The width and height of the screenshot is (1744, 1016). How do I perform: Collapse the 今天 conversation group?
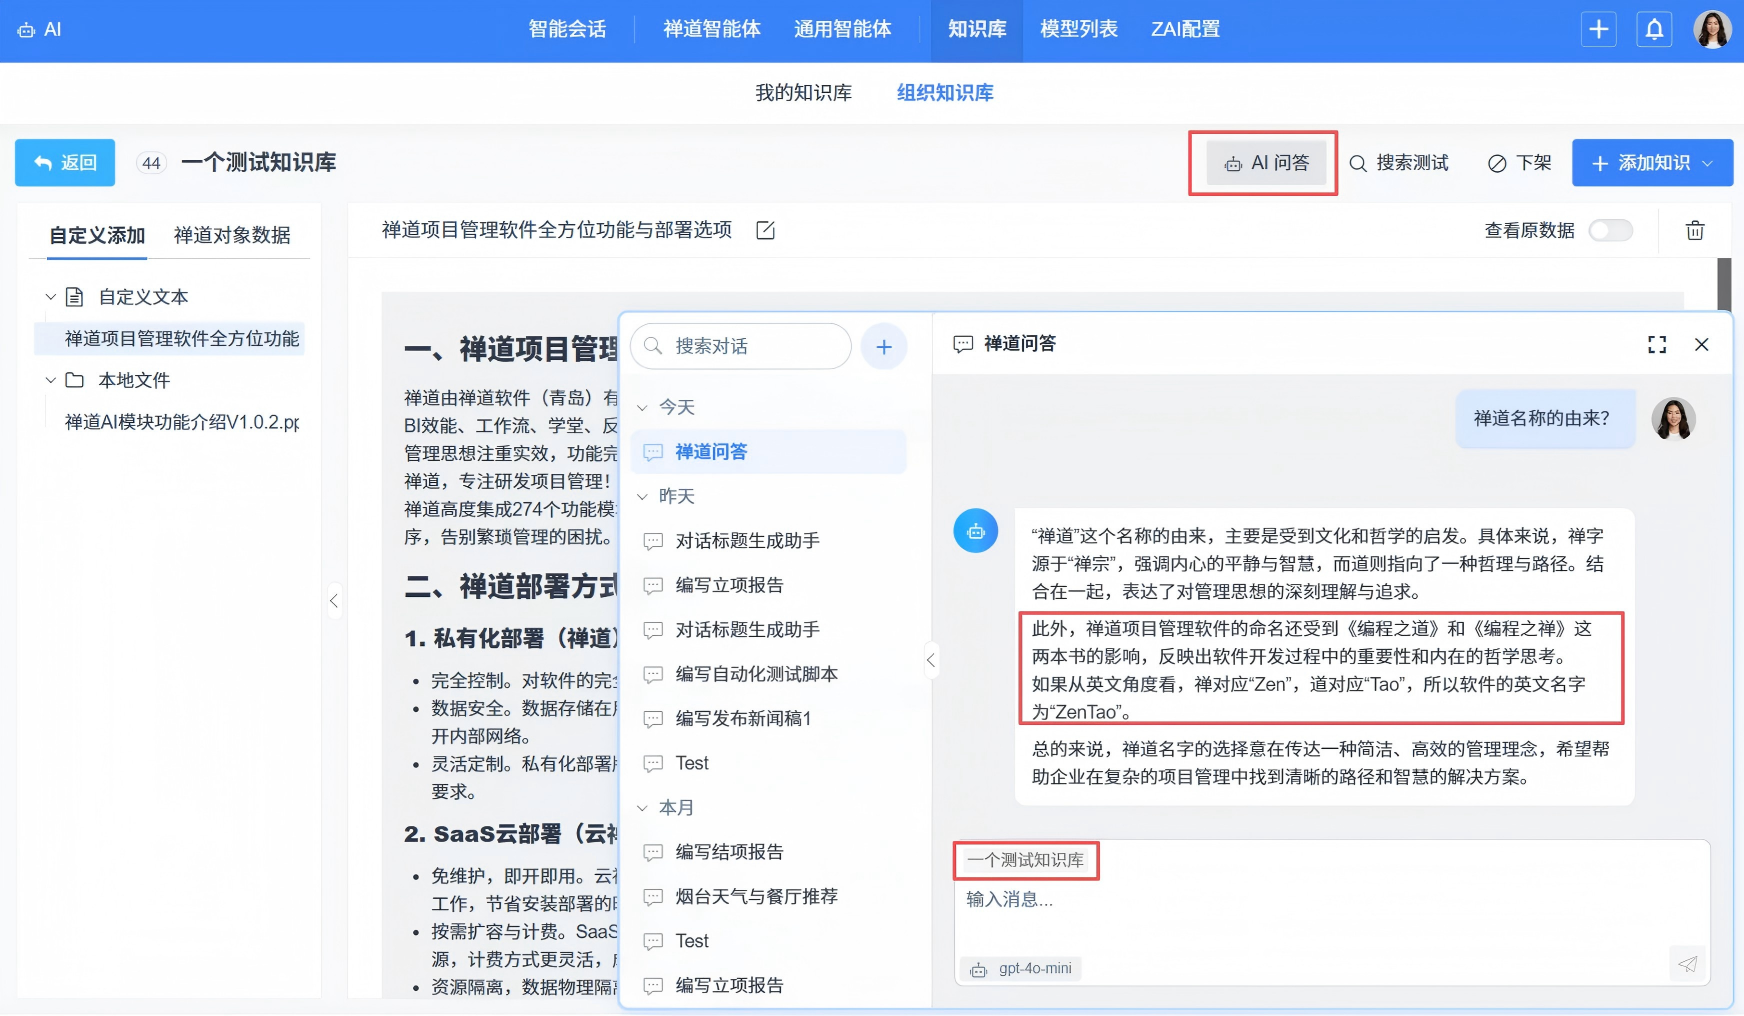click(643, 407)
